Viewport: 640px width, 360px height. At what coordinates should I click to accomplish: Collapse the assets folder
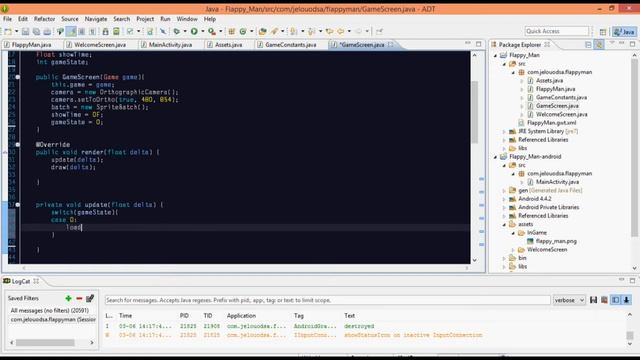tap(504, 224)
